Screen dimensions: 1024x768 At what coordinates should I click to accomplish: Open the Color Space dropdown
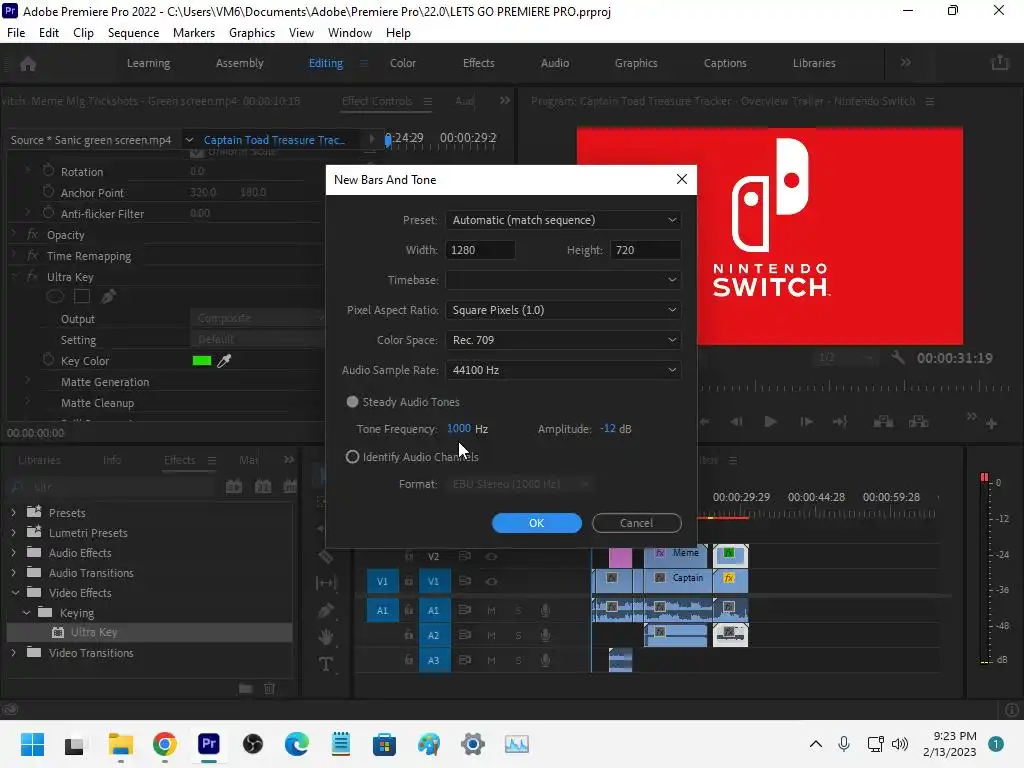tap(564, 340)
